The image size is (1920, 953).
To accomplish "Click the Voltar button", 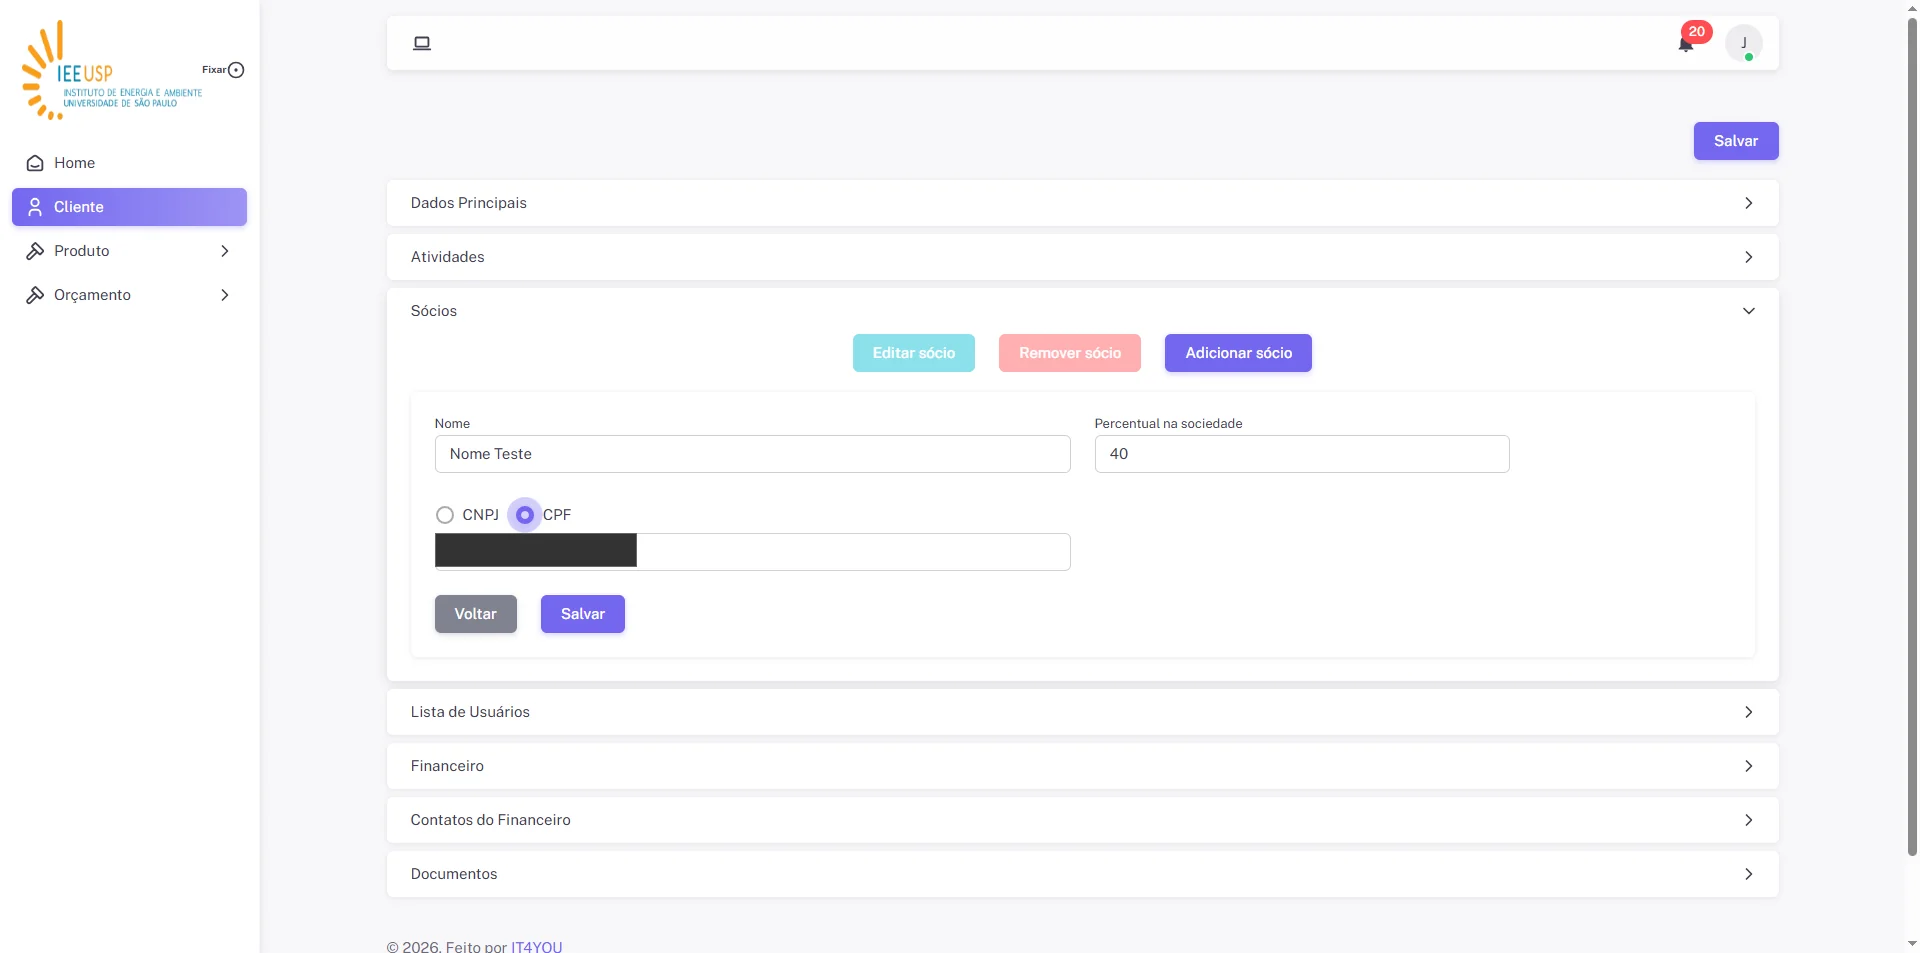I will tap(476, 614).
